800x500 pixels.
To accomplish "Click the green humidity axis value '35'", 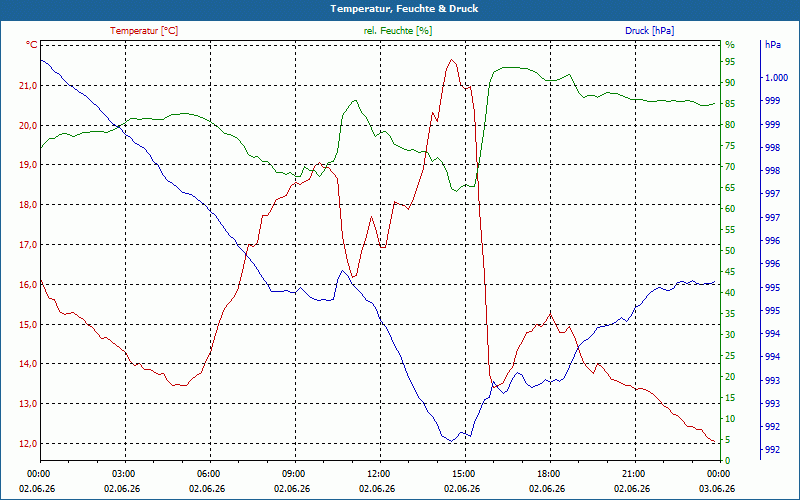I will click(730, 314).
